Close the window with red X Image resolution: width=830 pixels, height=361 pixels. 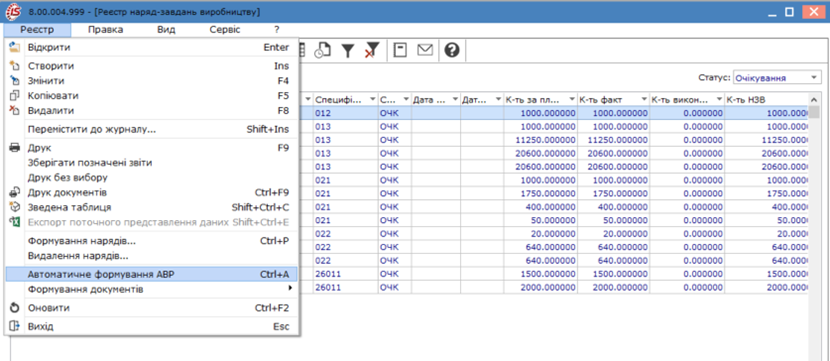coord(815,12)
